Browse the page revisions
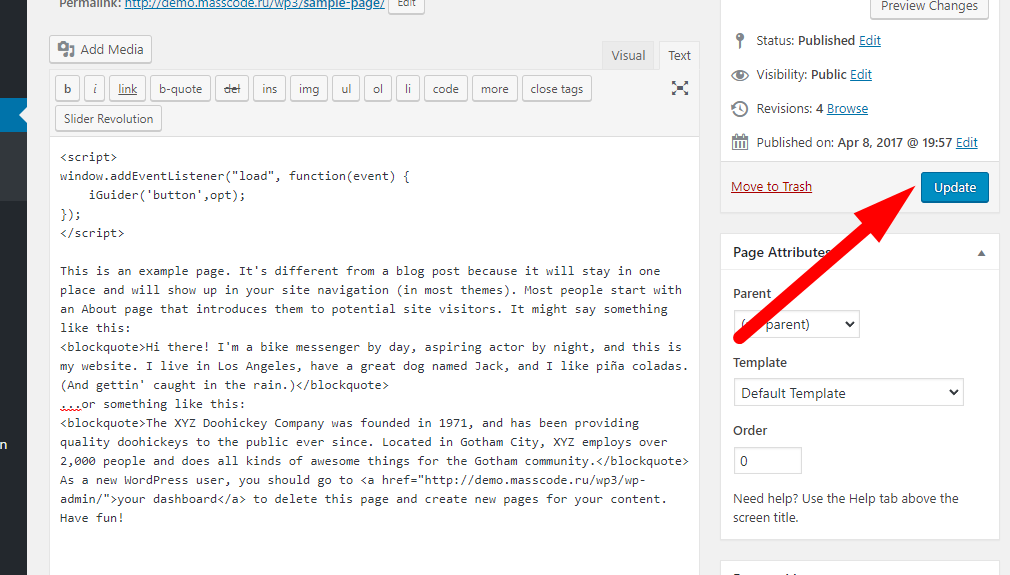Image resolution: width=1010 pixels, height=575 pixels. point(847,108)
